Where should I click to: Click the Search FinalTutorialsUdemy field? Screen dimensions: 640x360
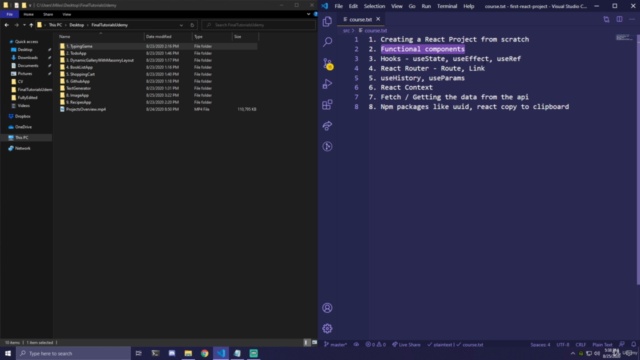click(258, 25)
